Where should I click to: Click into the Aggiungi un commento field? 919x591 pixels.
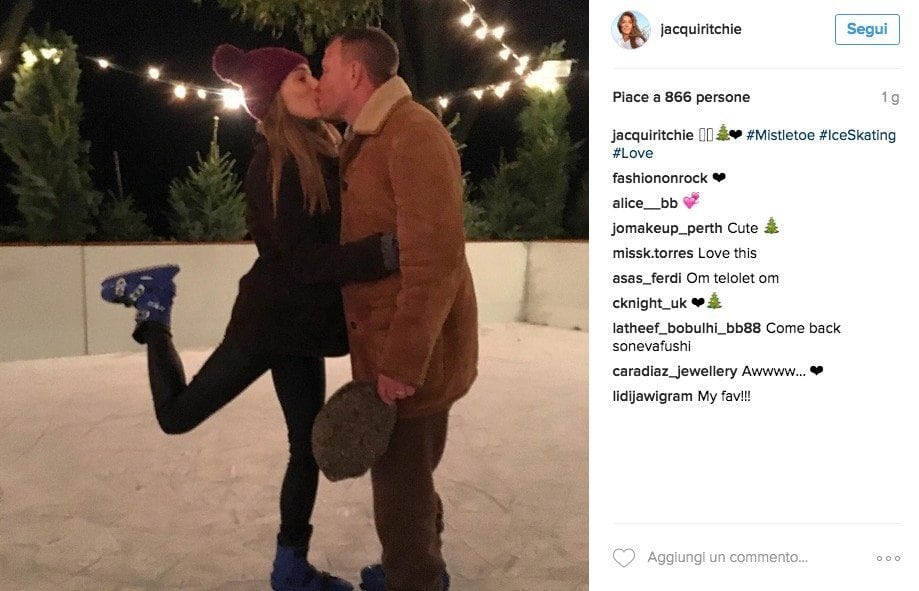[727, 558]
